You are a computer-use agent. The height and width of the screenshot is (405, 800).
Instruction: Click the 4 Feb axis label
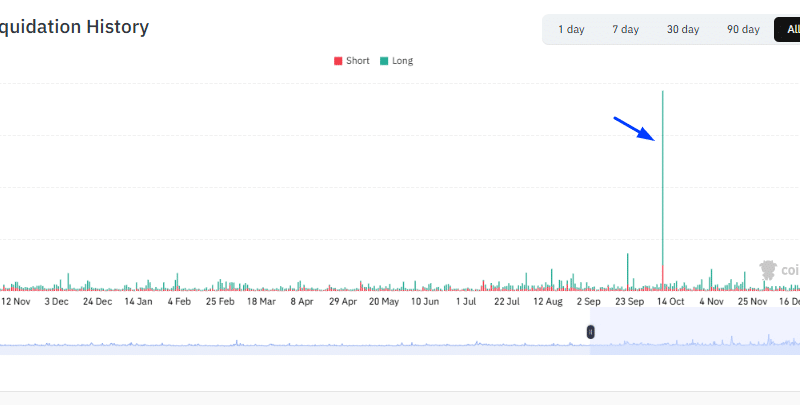[x=179, y=301]
